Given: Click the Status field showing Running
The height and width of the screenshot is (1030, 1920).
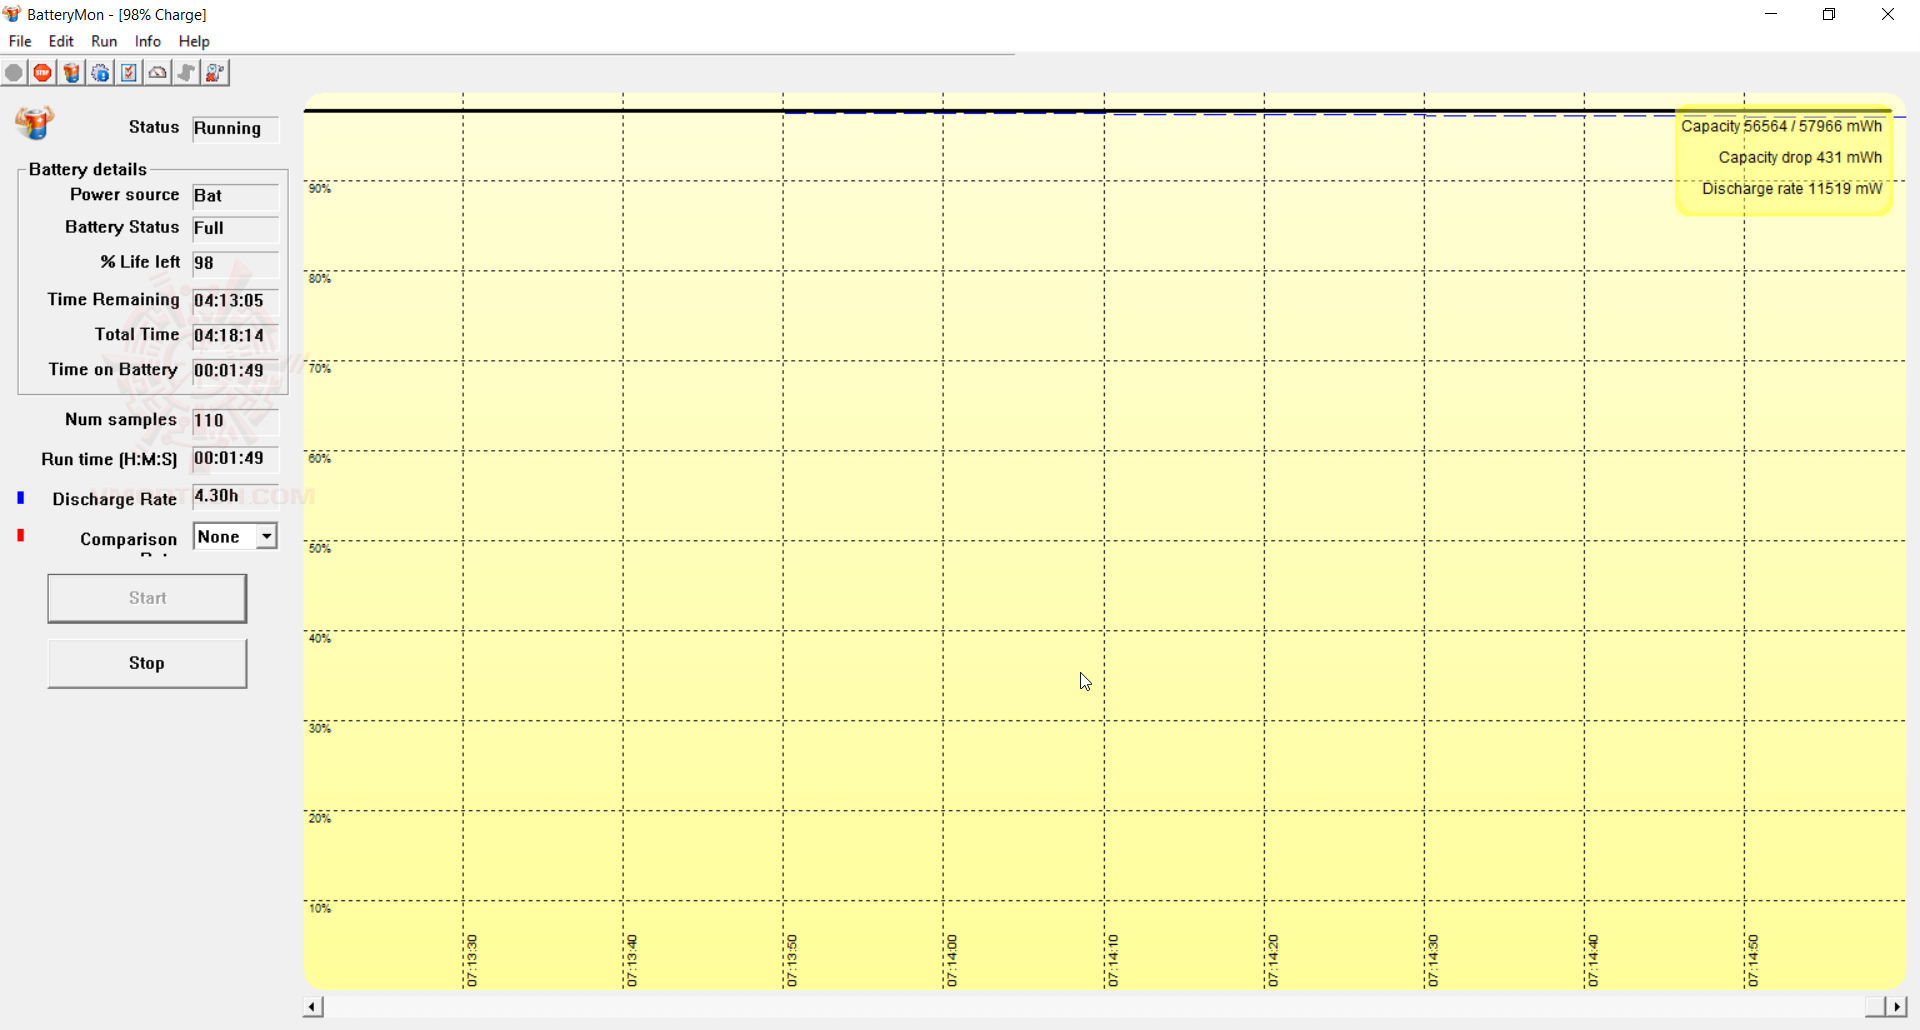Looking at the screenshot, I should click(x=235, y=129).
